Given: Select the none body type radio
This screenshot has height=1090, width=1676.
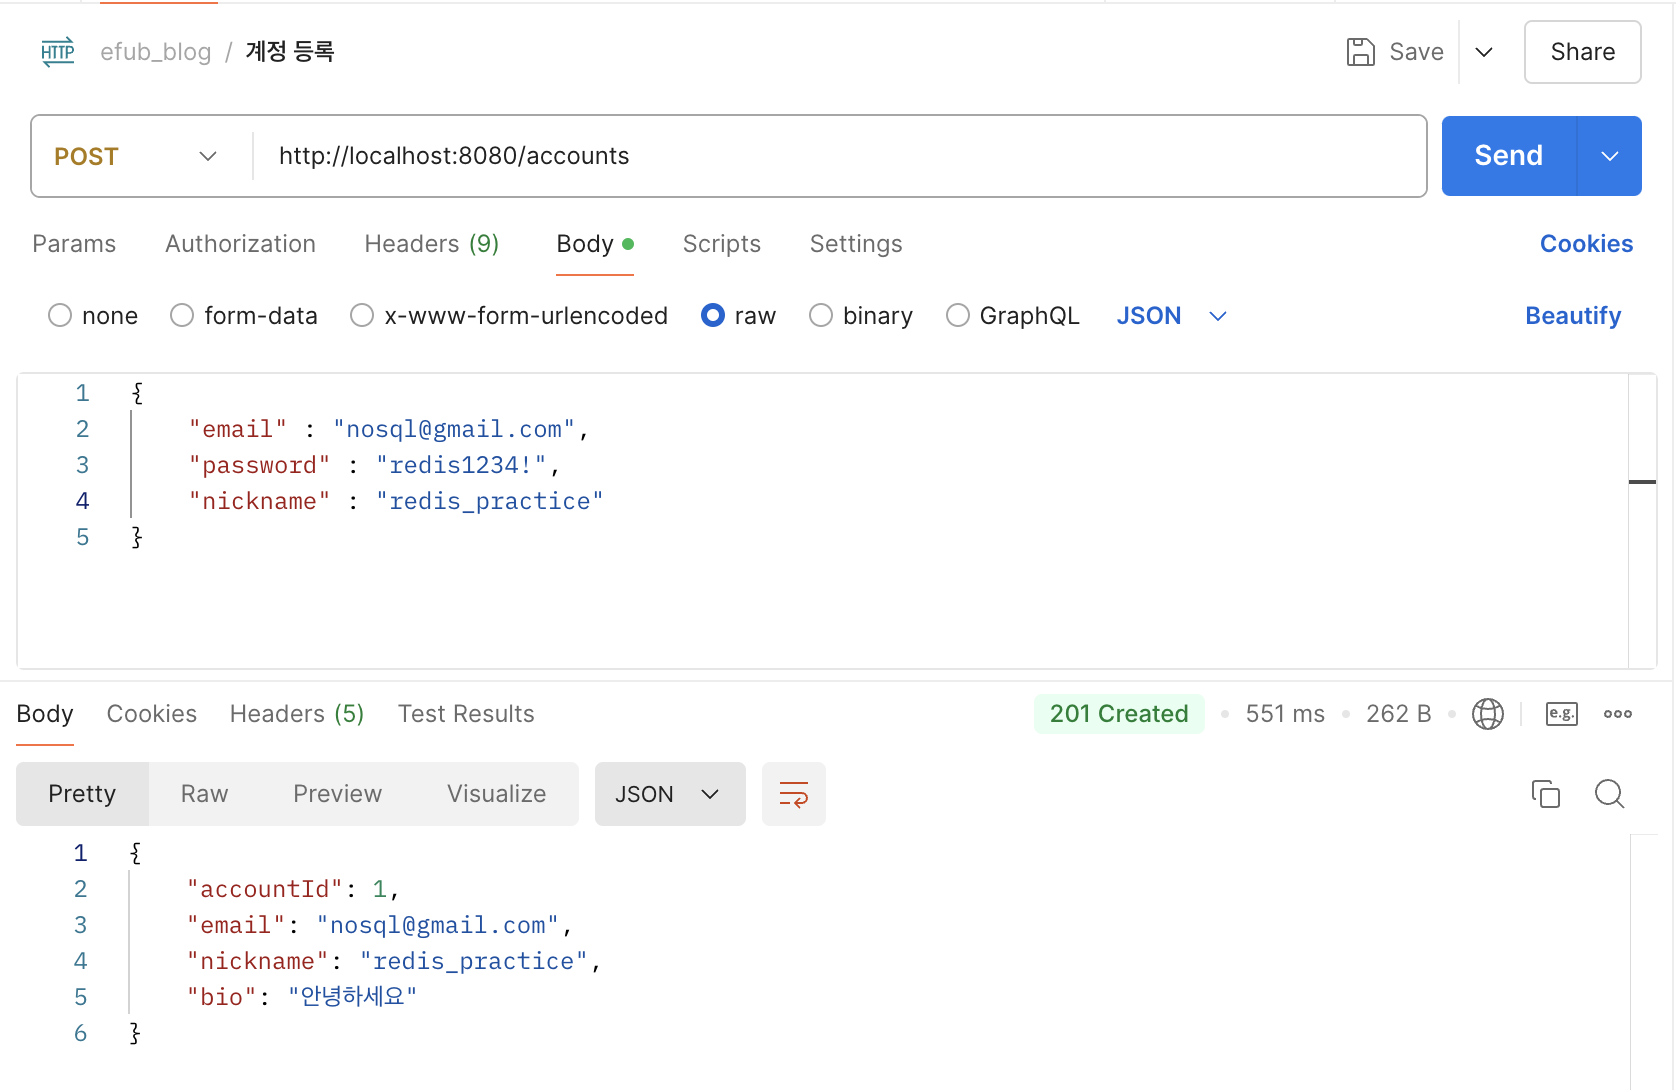Looking at the screenshot, I should point(60,316).
